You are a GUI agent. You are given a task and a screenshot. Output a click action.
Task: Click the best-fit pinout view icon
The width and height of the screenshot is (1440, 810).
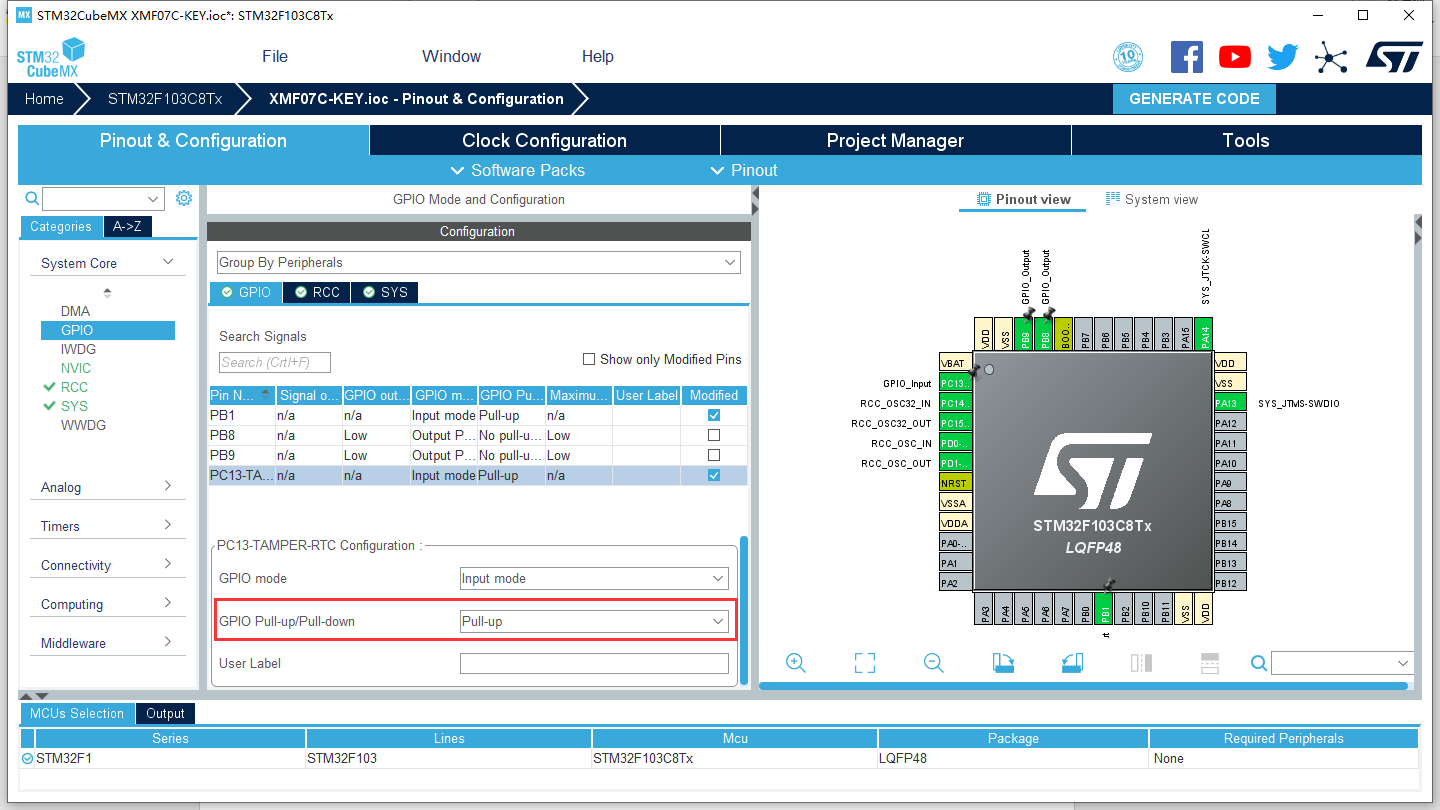pos(864,662)
